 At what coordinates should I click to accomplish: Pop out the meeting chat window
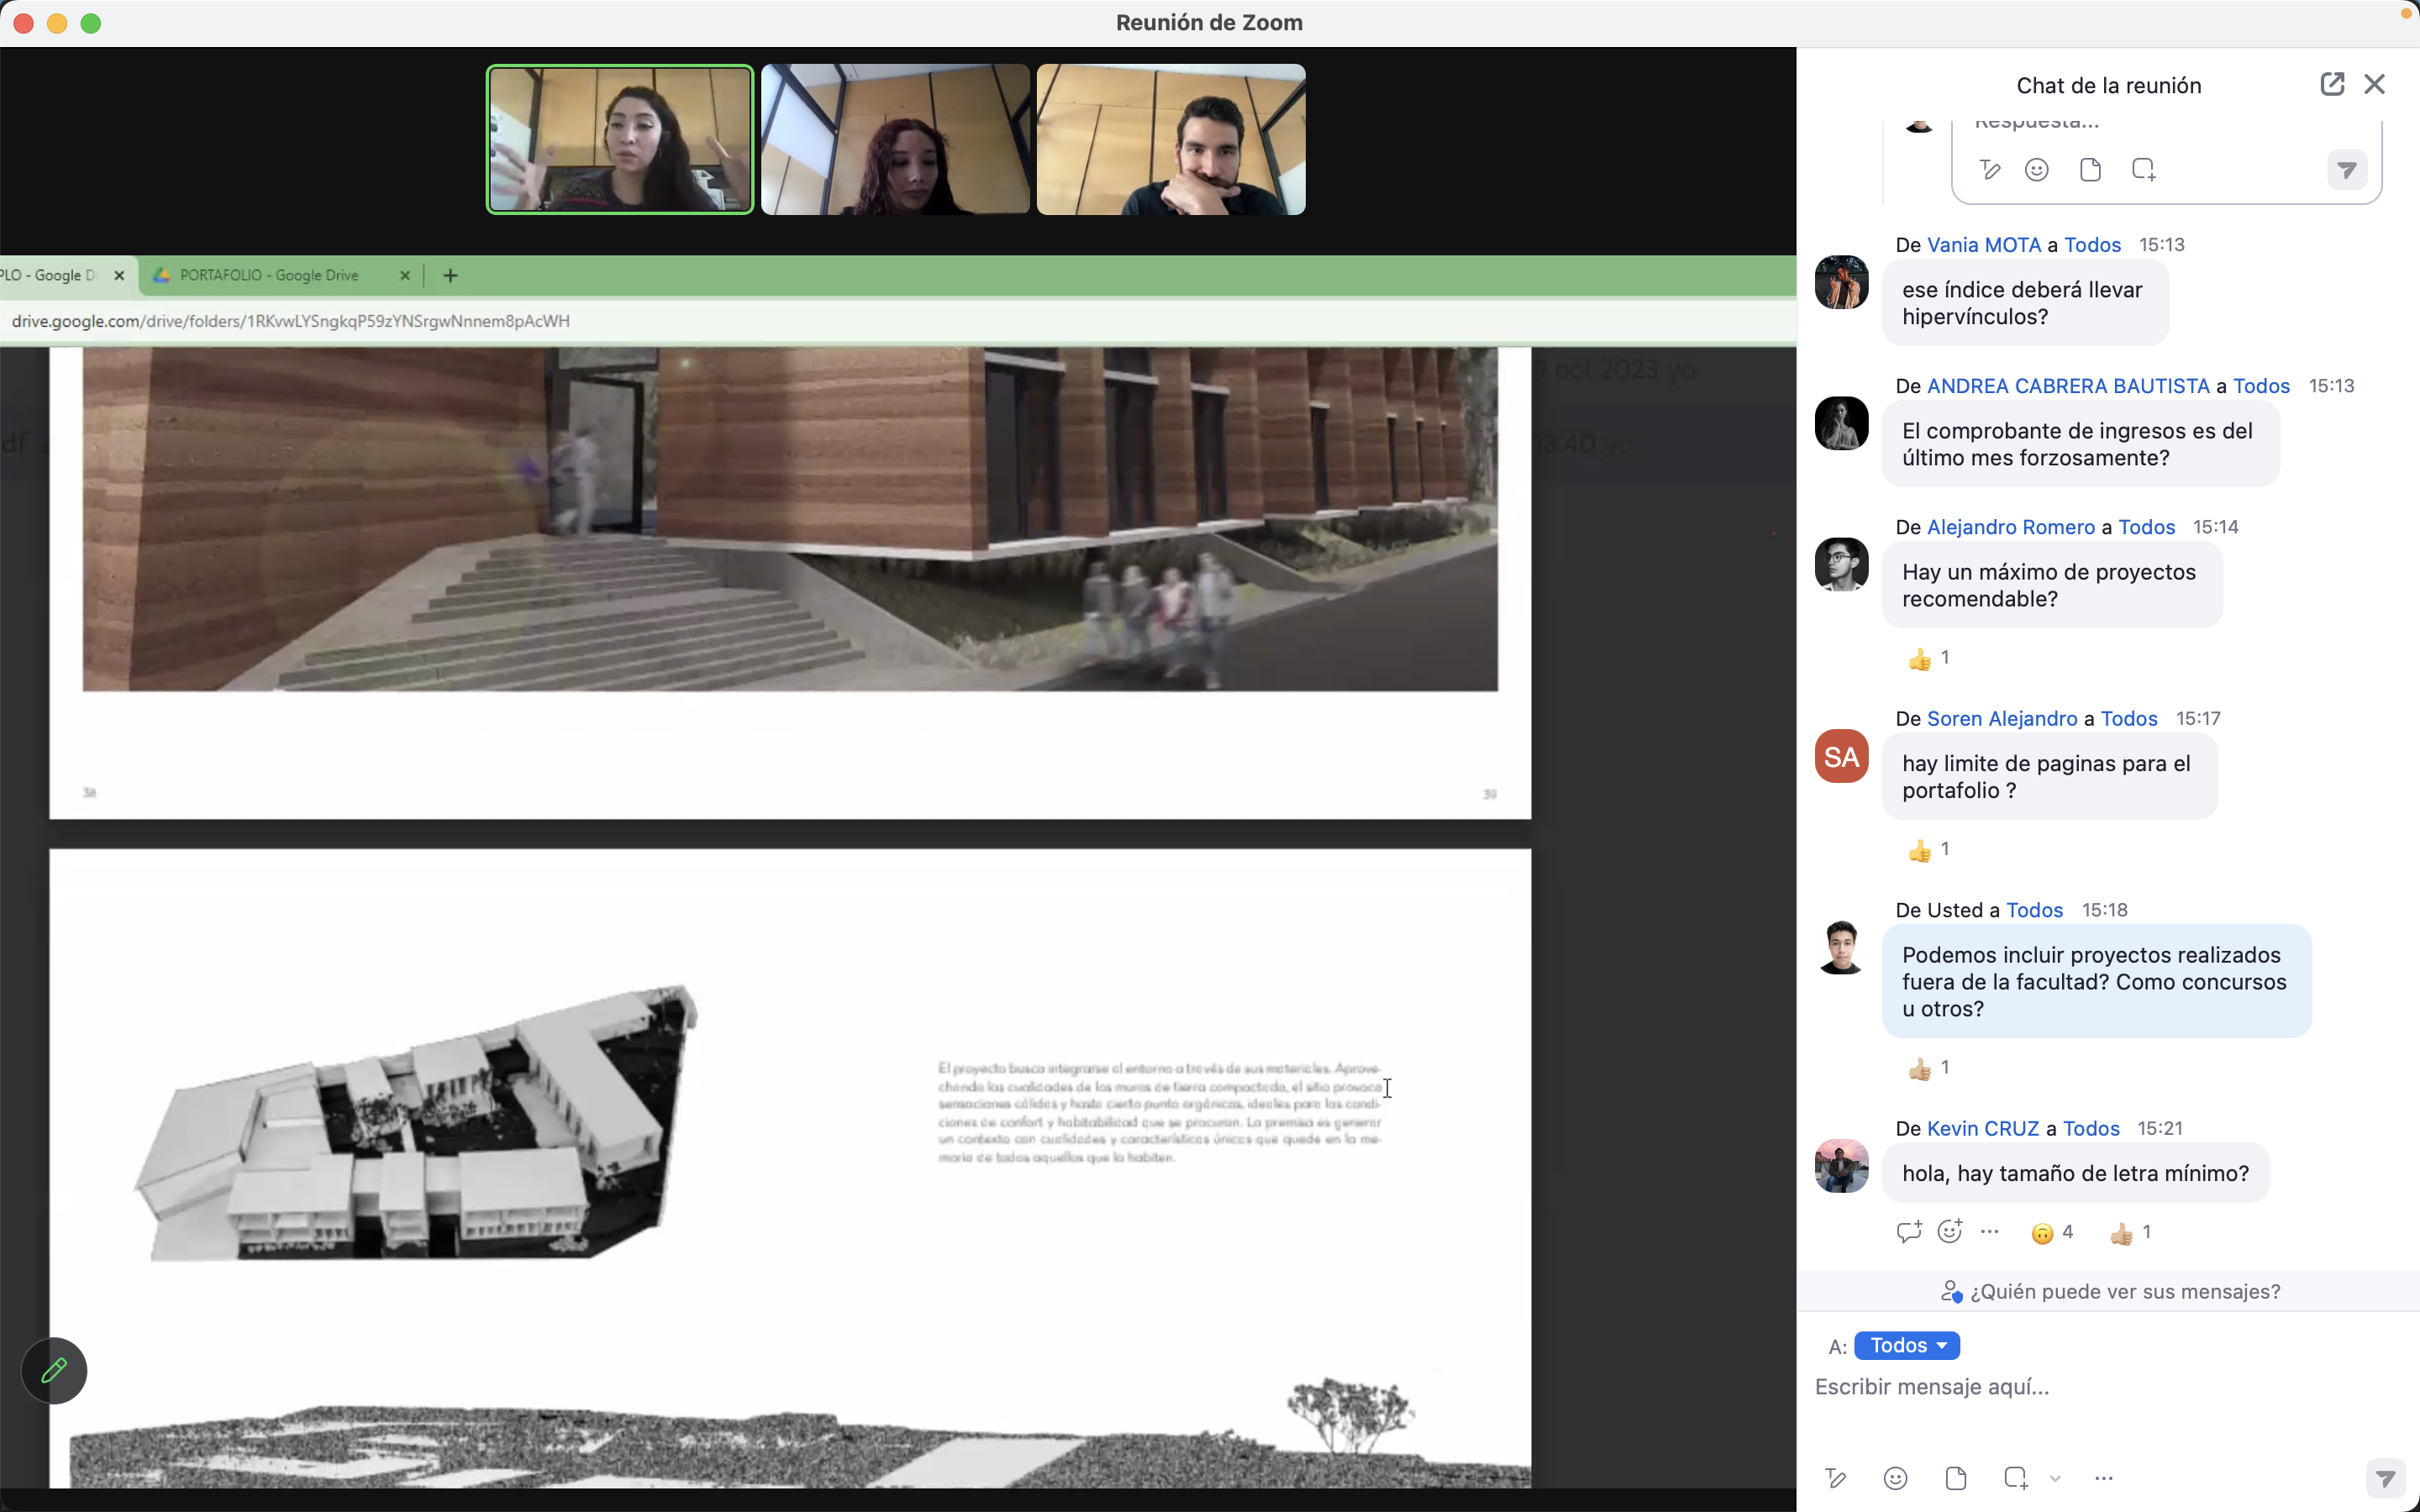tap(2331, 84)
